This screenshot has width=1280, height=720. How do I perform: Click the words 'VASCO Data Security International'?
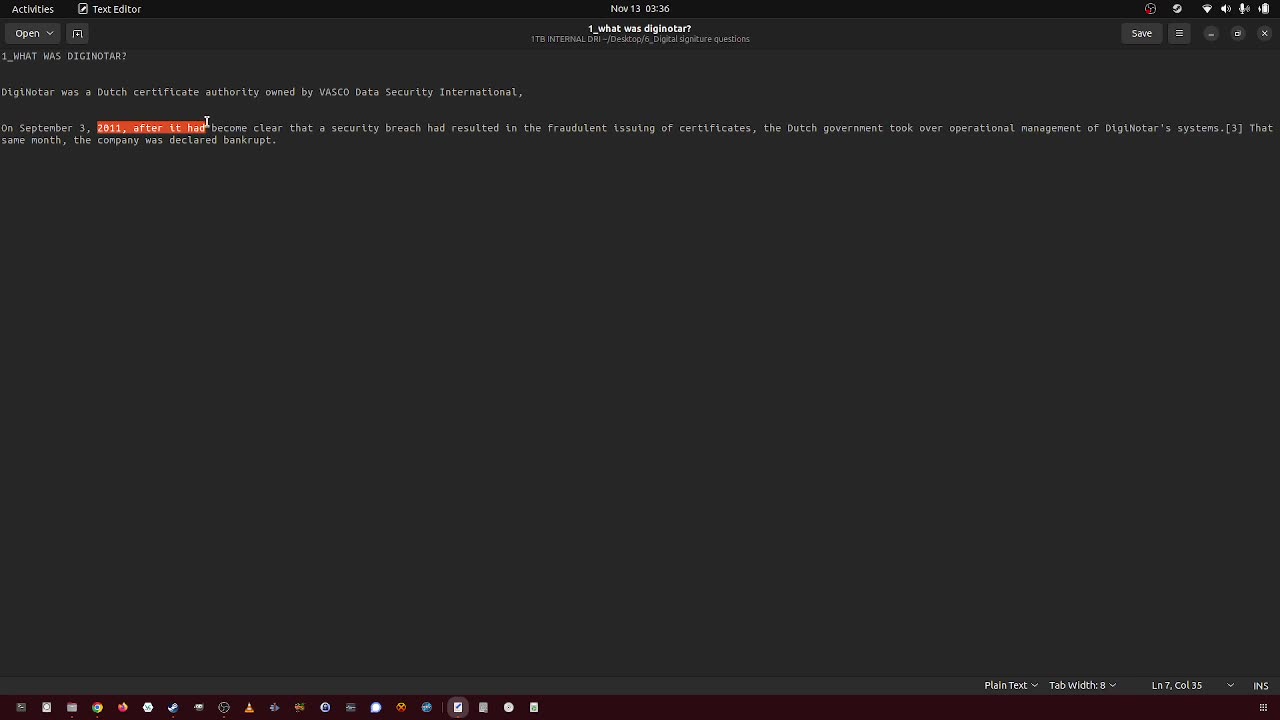418,92
